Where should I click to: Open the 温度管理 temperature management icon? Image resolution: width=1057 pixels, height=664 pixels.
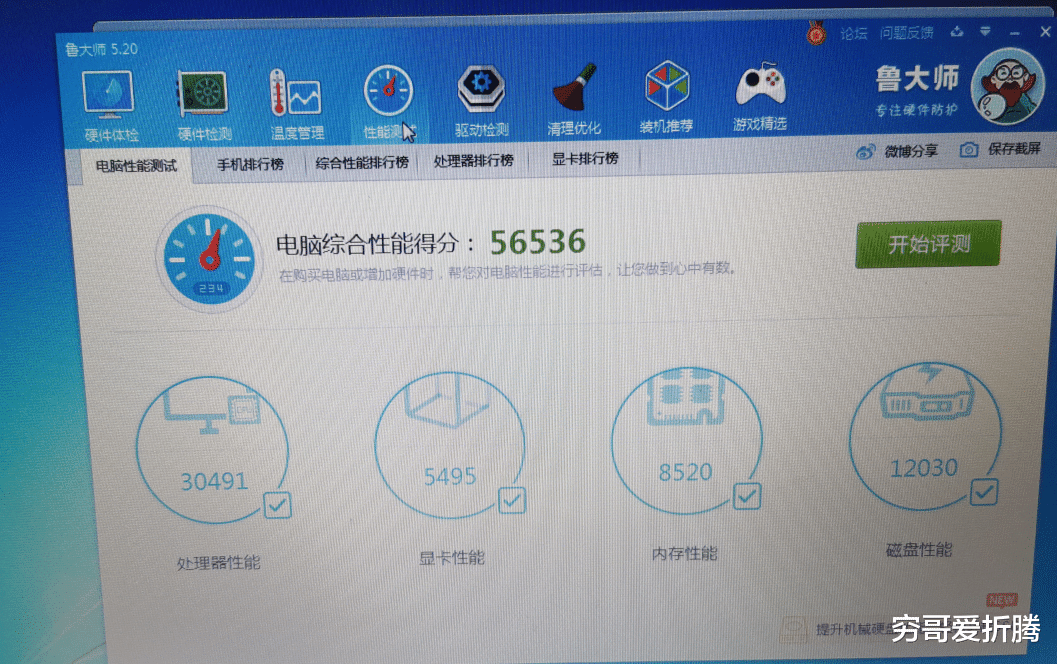(x=296, y=94)
